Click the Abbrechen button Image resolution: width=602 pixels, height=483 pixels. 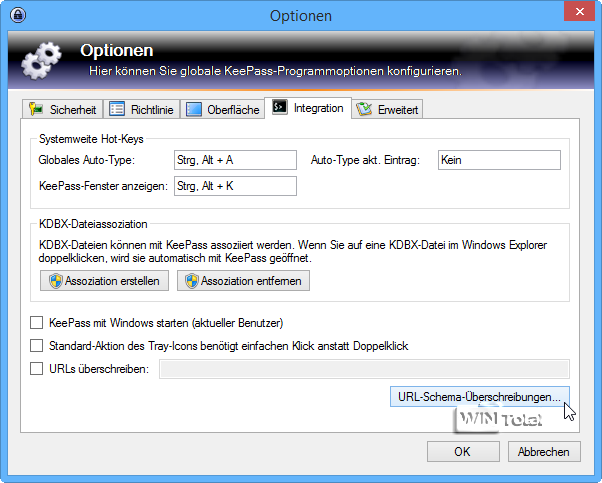[x=544, y=452]
